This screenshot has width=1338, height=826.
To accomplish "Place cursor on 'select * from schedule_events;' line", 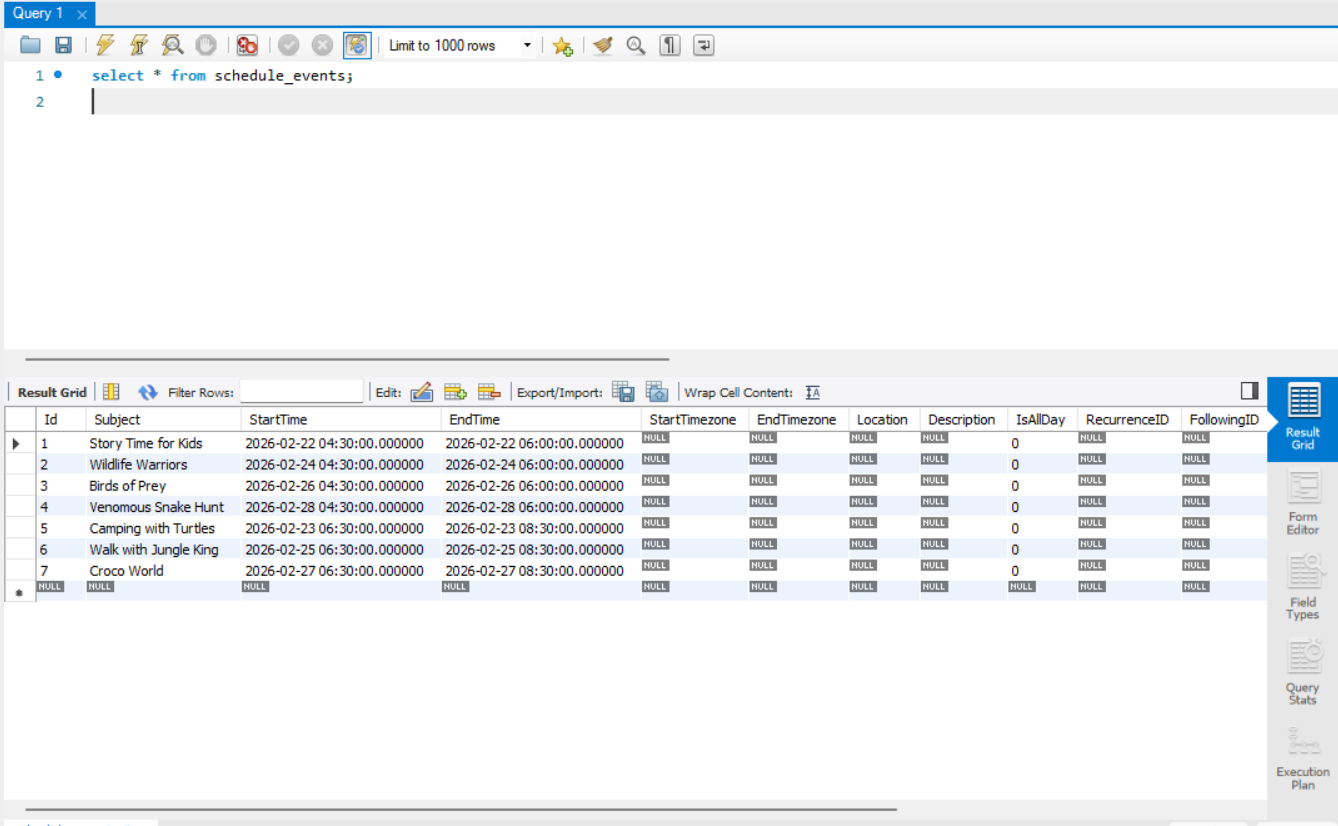I will coord(222,75).
